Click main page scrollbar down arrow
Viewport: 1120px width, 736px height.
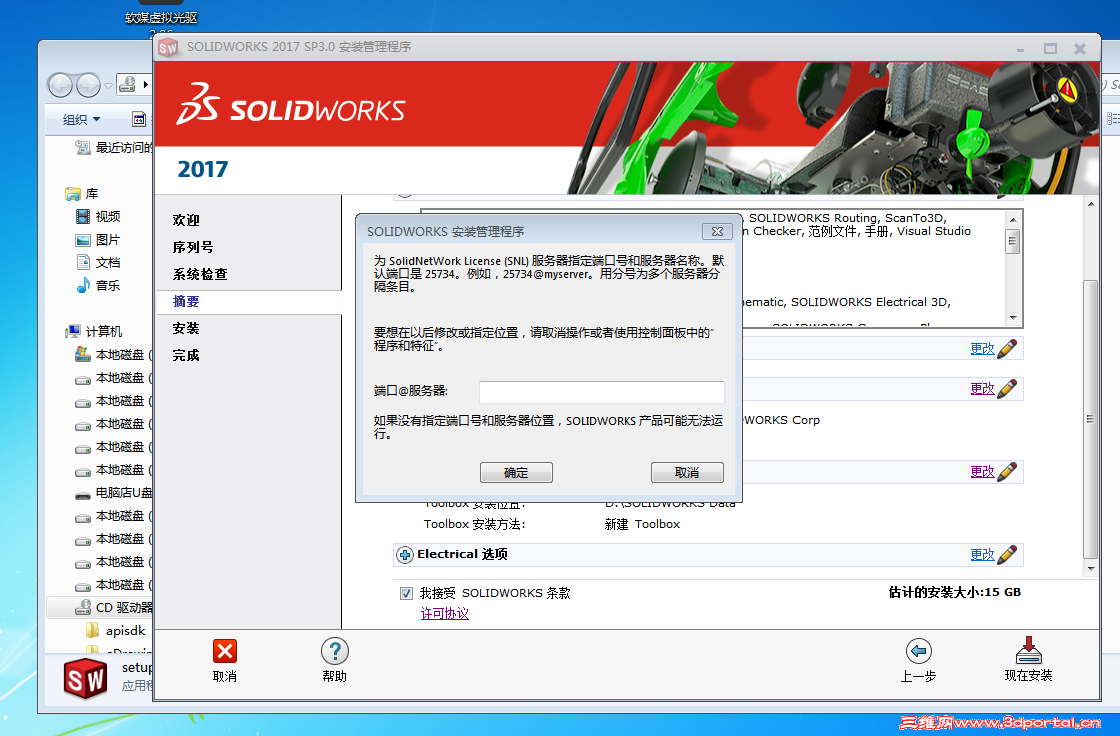tap(1091, 569)
